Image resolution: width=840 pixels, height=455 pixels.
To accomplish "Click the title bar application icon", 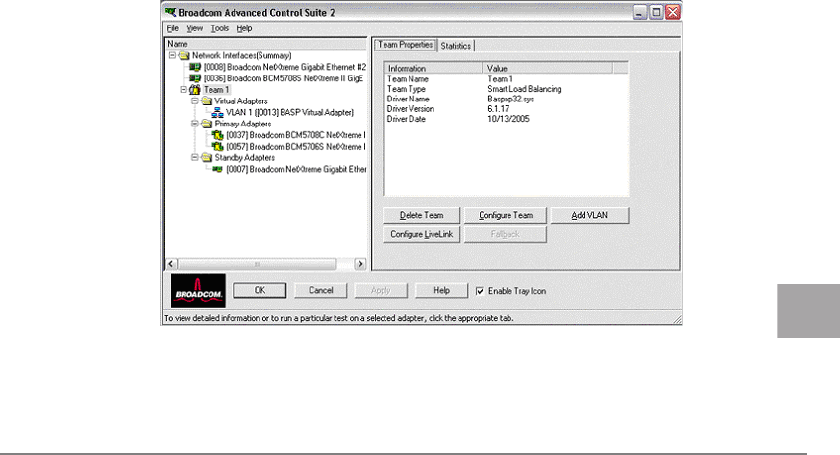I will coord(170,12).
